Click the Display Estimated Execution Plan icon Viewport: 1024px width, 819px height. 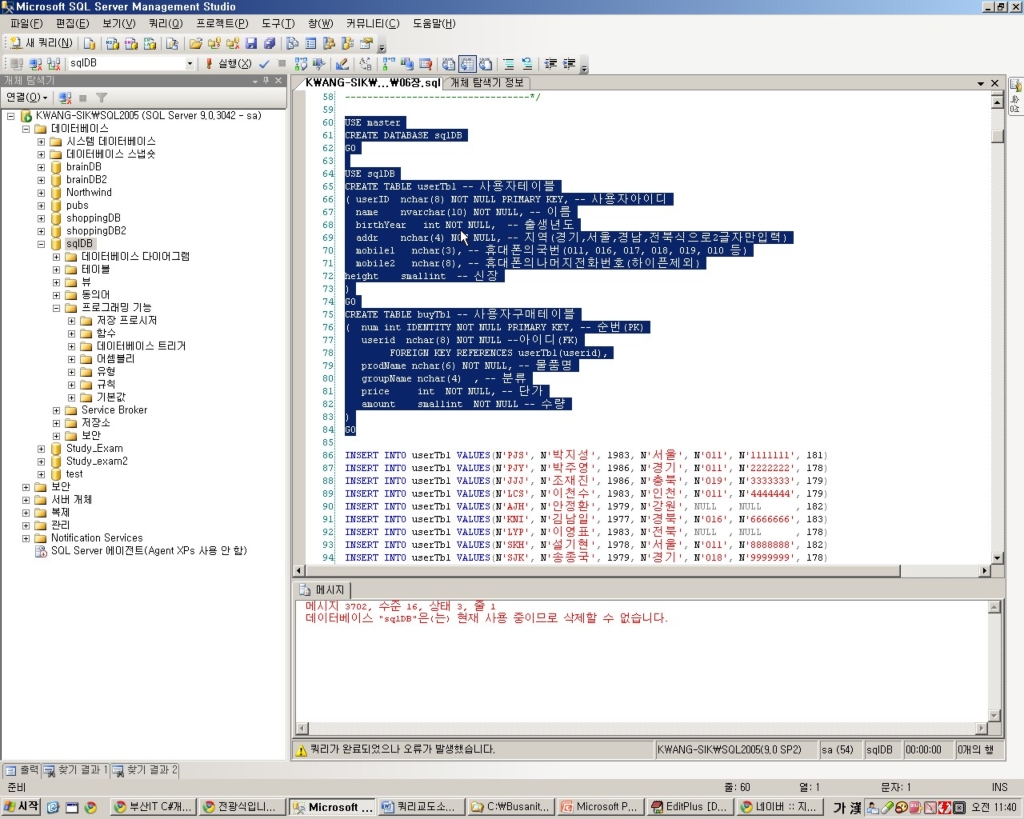point(300,63)
